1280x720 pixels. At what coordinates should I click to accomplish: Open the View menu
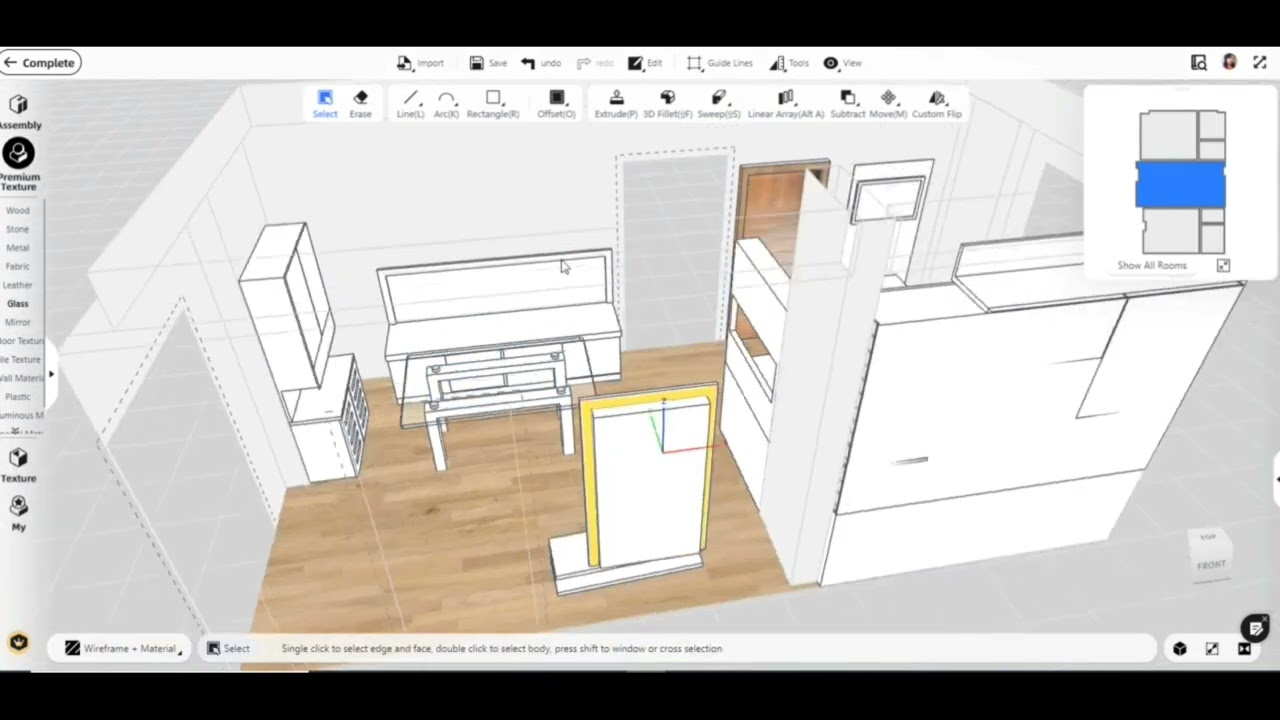[x=842, y=63]
